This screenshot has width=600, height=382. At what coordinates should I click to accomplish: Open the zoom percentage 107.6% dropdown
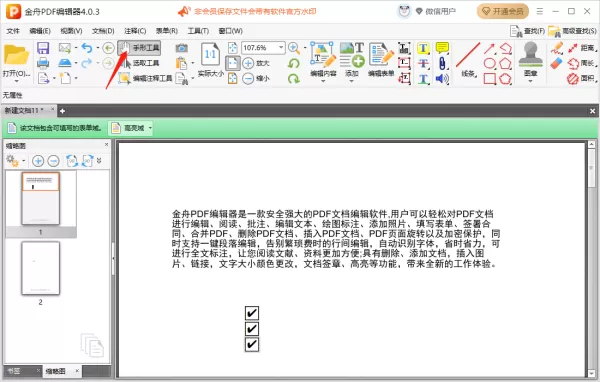[281, 47]
